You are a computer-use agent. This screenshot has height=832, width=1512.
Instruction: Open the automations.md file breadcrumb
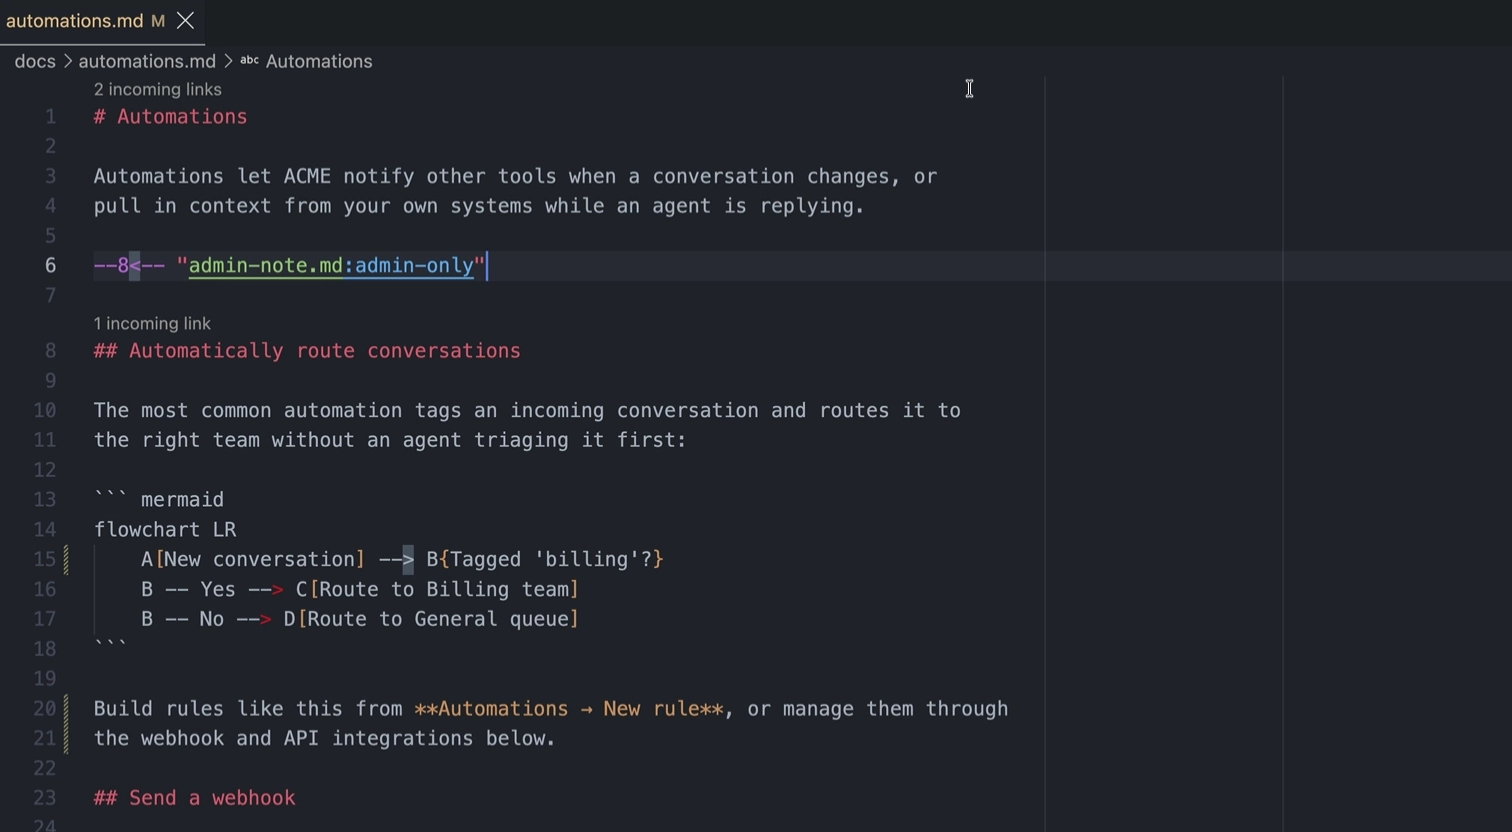[147, 61]
